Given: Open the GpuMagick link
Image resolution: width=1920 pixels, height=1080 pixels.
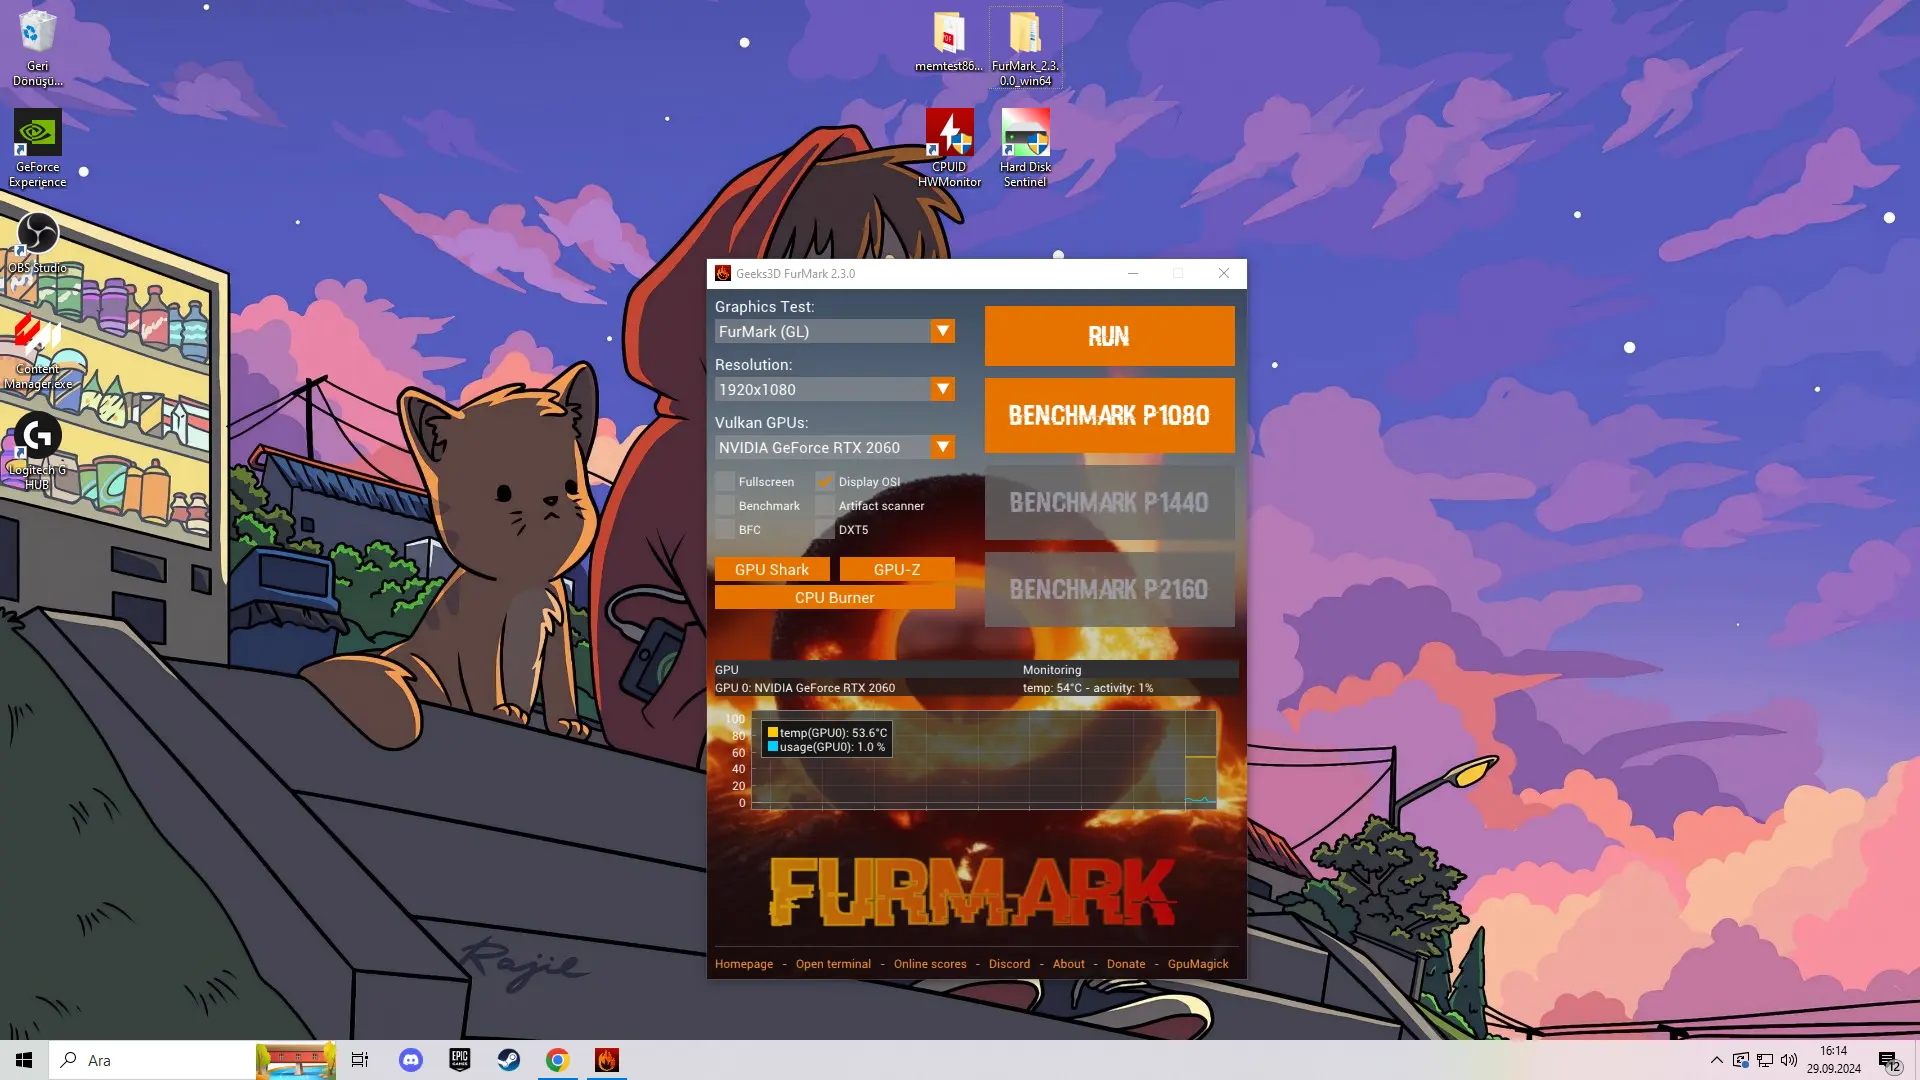Looking at the screenshot, I should pyautogui.click(x=1198, y=964).
